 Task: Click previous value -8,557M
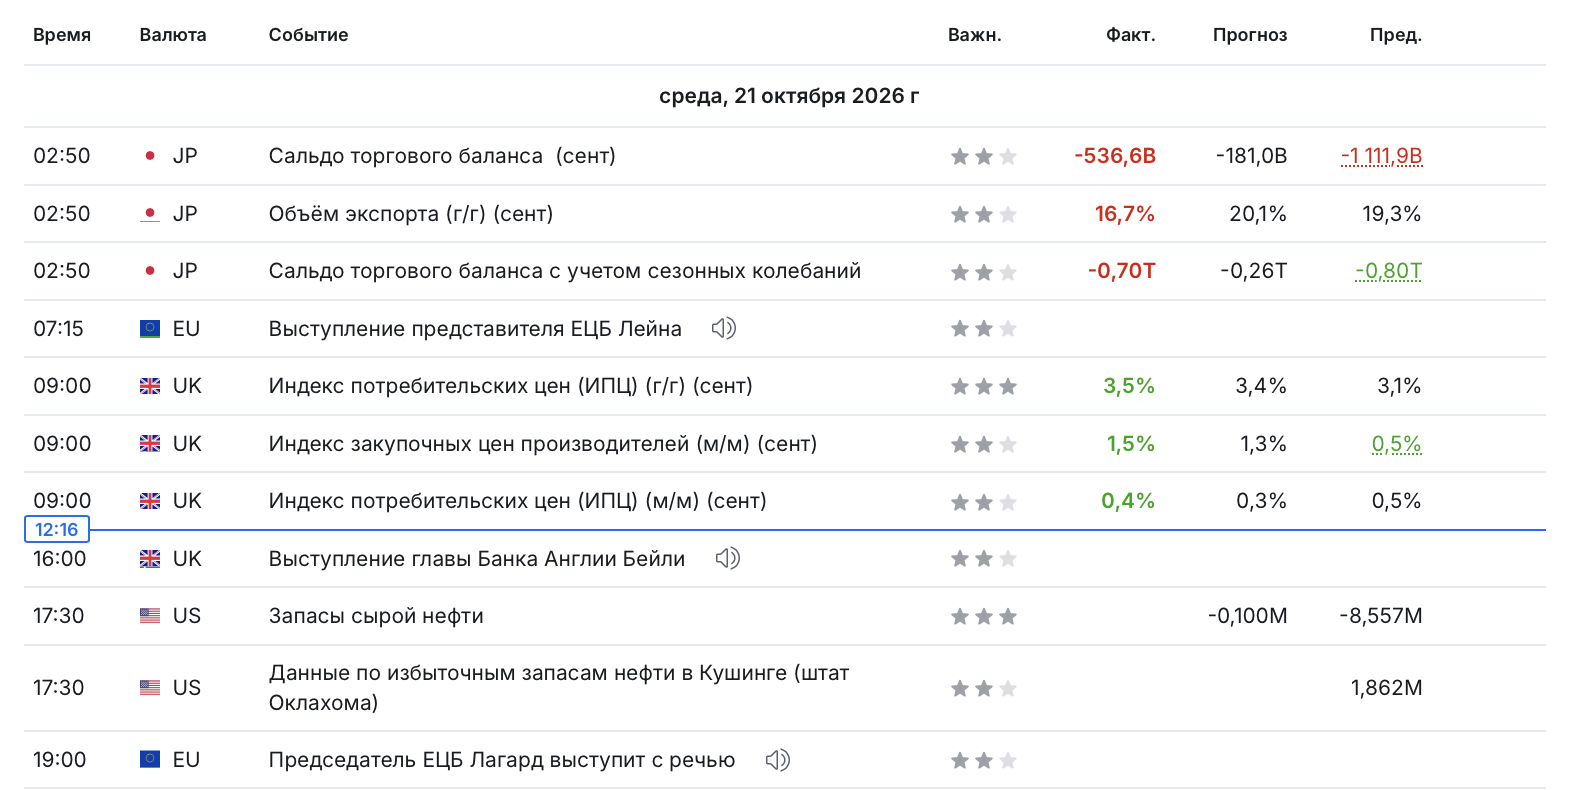[1381, 616]
